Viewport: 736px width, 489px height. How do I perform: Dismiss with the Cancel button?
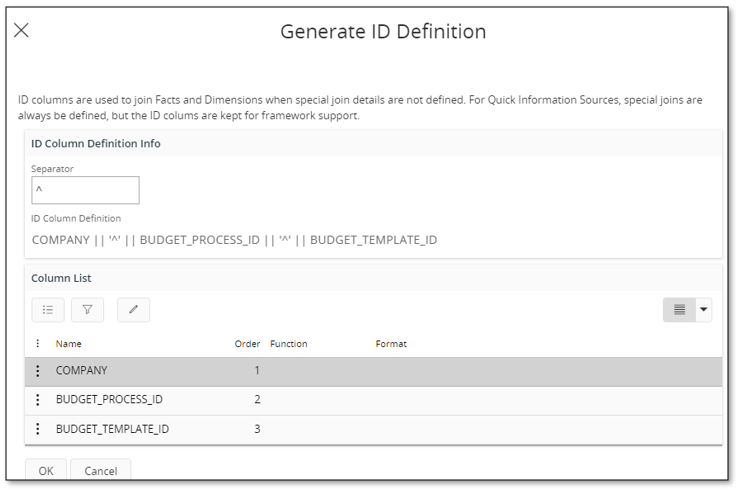pyautogui.click(x=100, y=469)
